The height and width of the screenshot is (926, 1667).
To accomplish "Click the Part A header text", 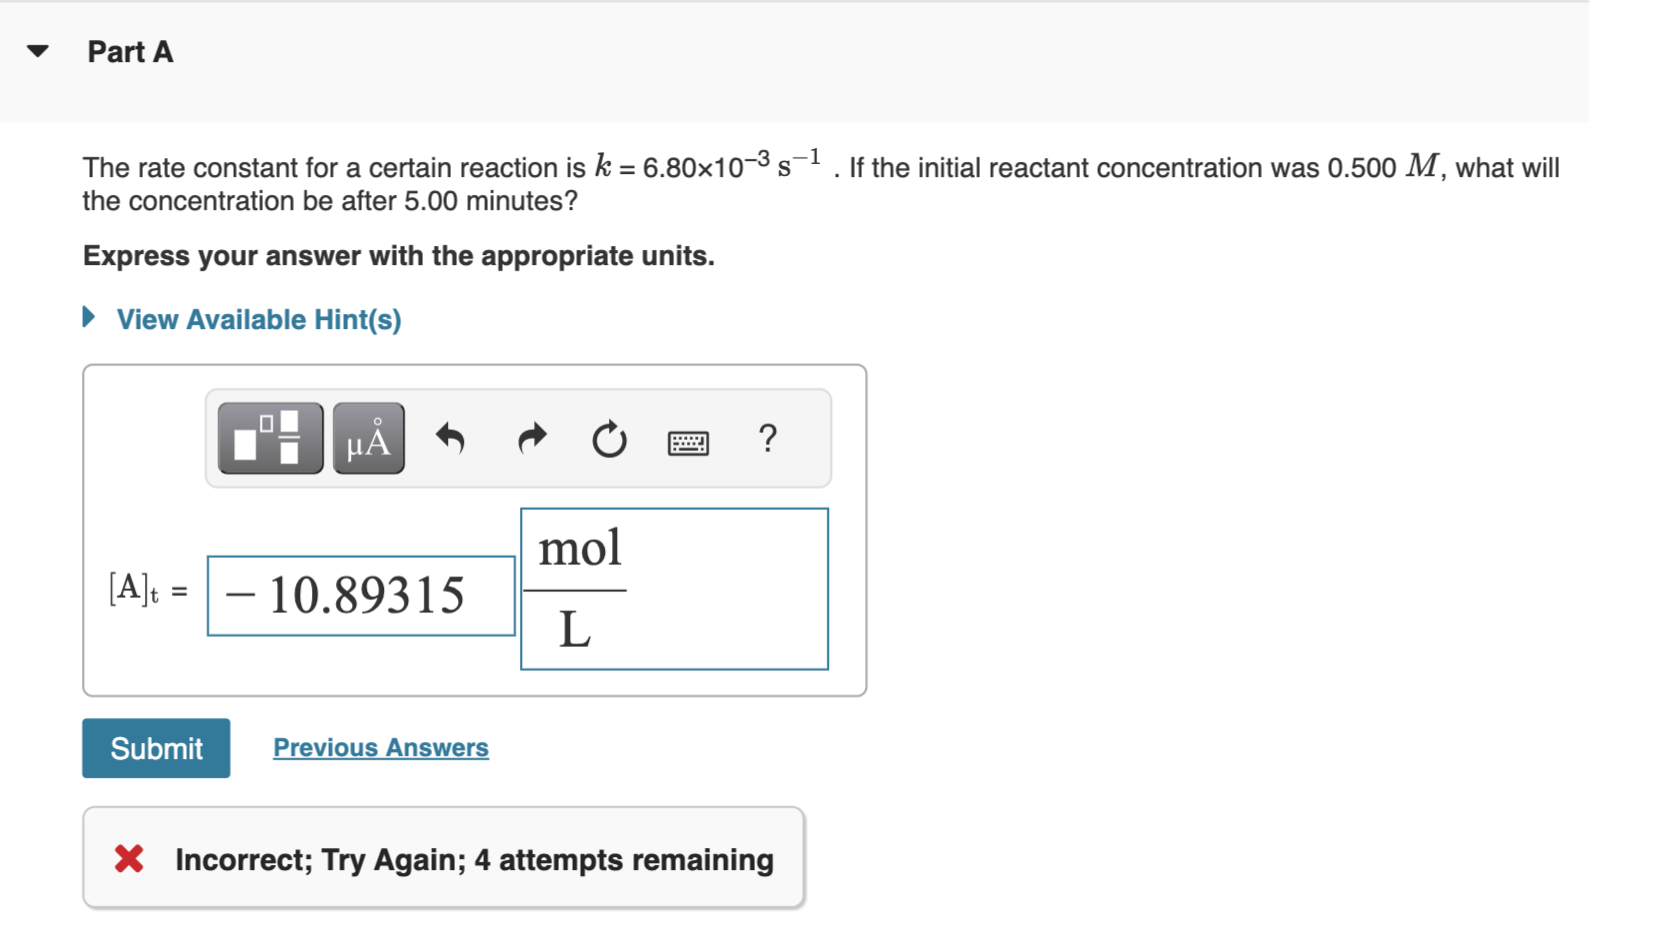I will tap(130, 51).
